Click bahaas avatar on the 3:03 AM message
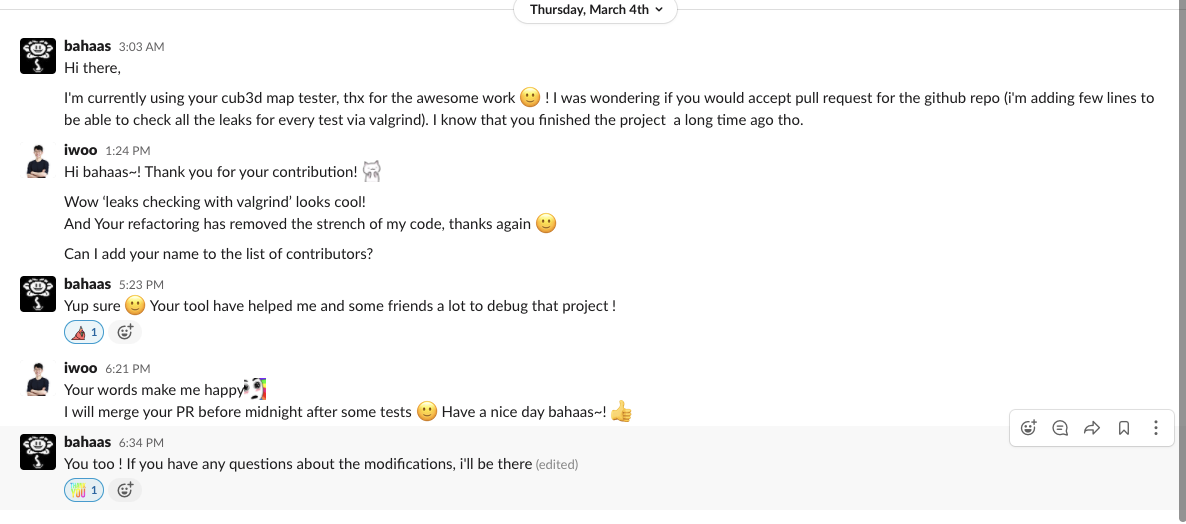 pos(38,56)
